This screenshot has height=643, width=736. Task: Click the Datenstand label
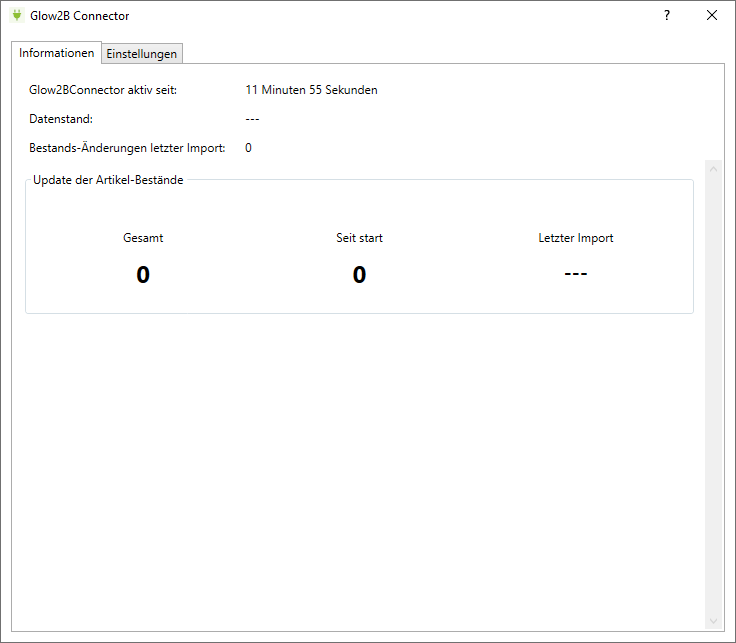[61, 119]
